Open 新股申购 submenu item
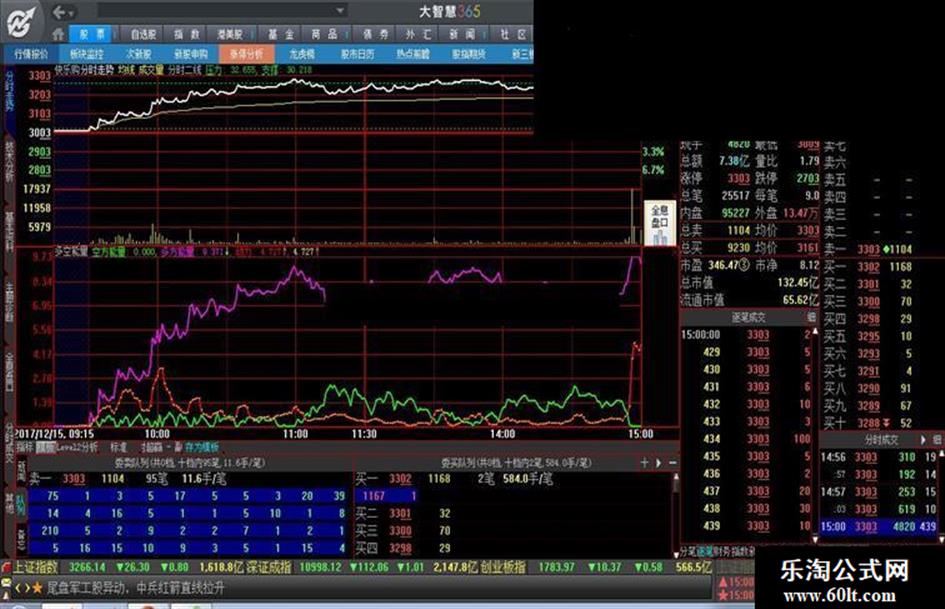 (190, 54)
